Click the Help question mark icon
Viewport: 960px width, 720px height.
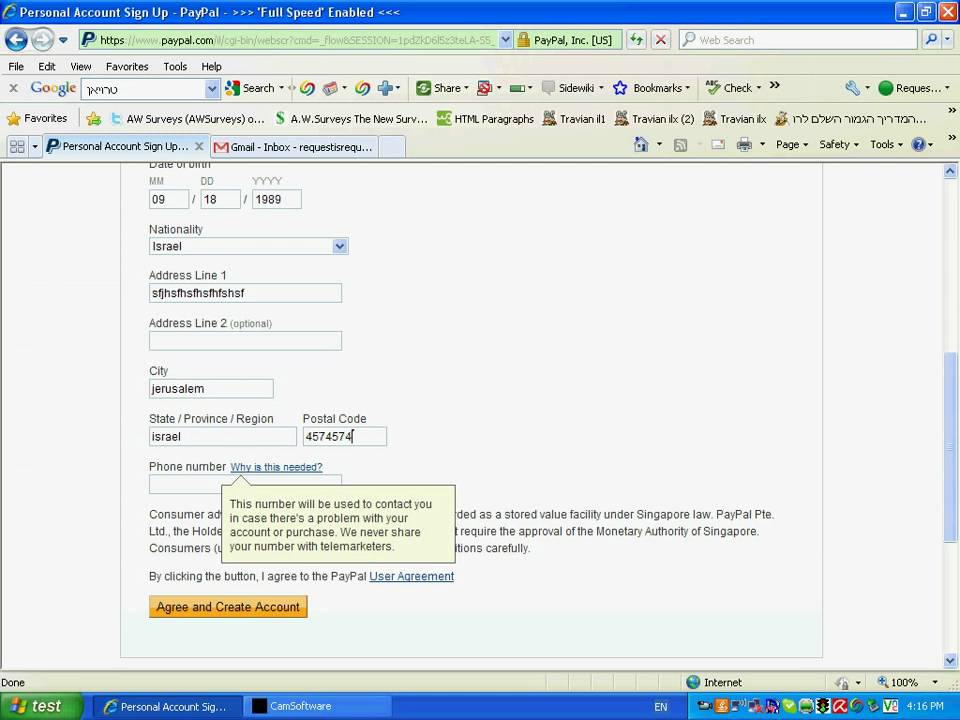click(x=918, y=144)
